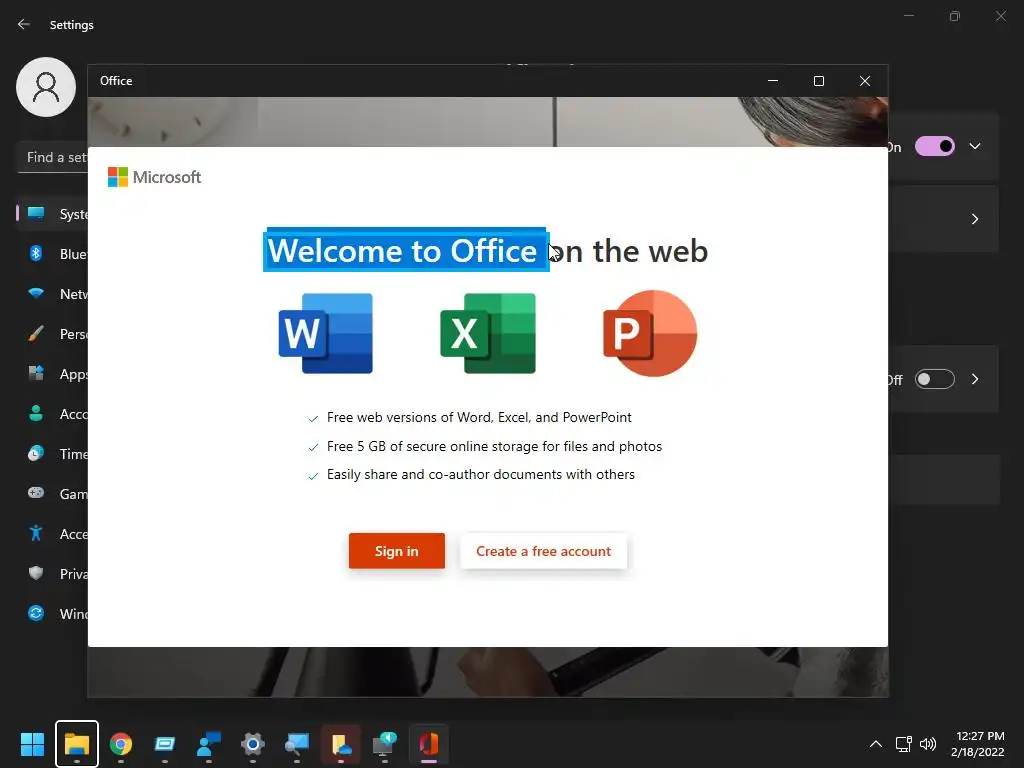1024x768 pixels.
Task: Open Bluetooth category in Settings sidebar
Action: (x=53, y=253)
